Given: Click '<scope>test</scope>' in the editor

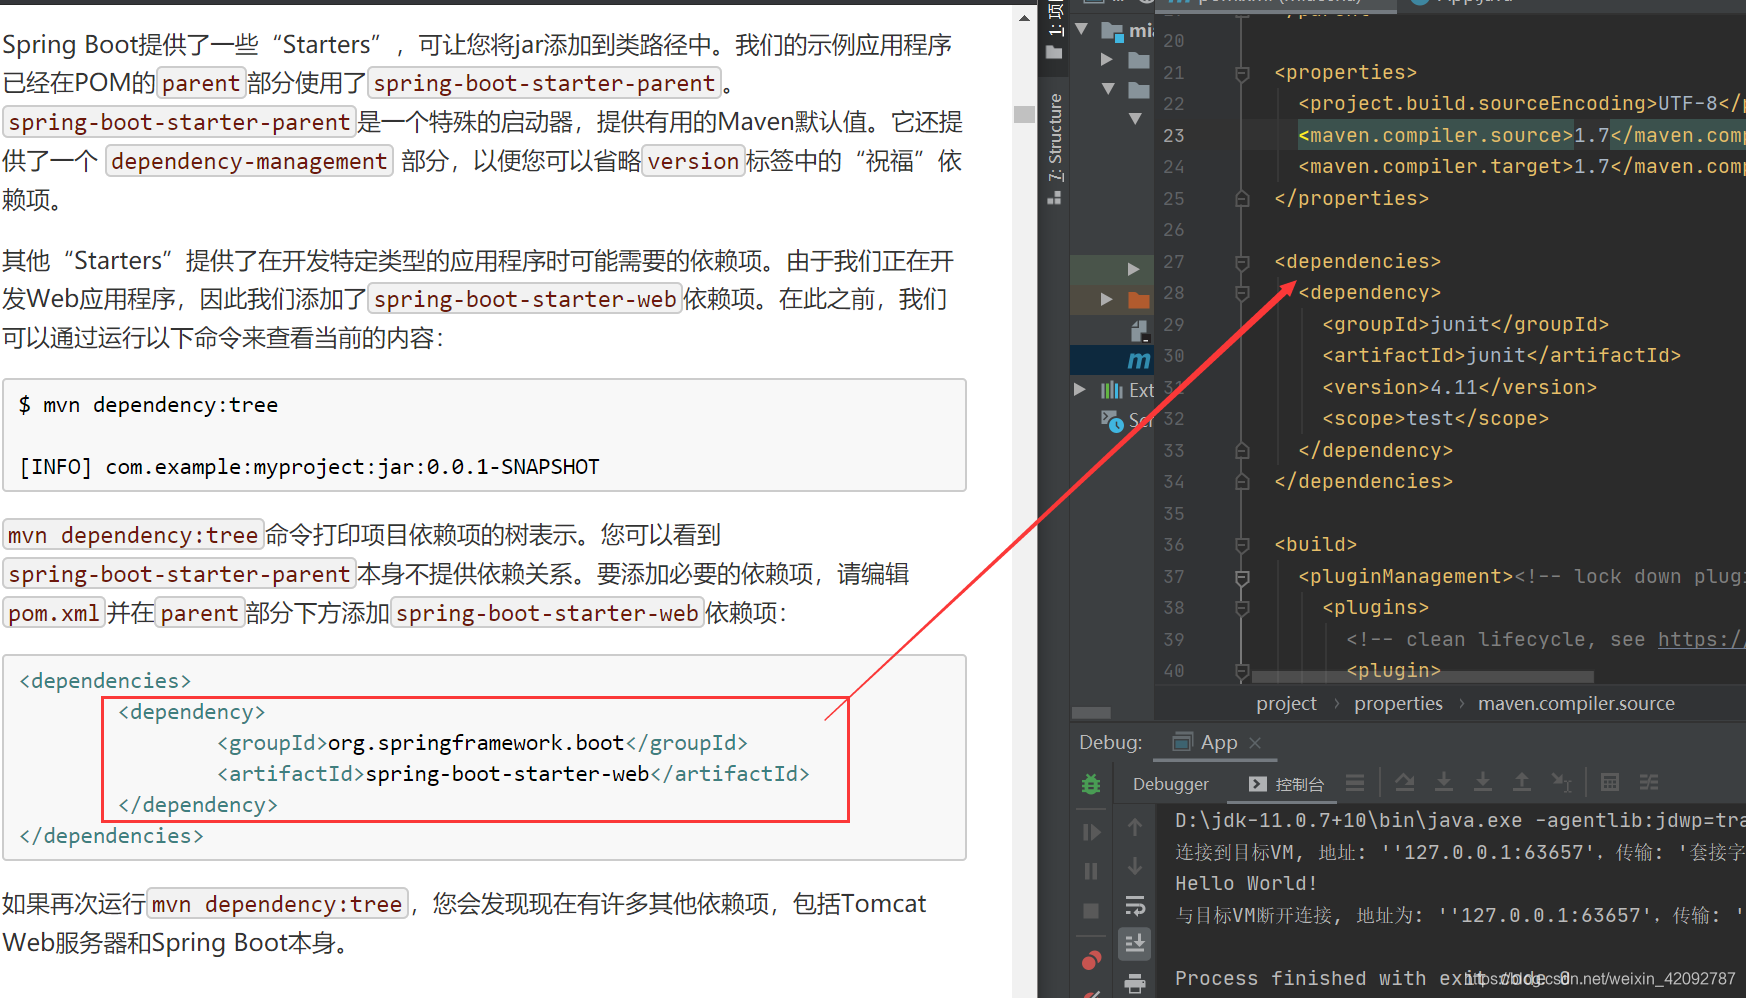Looking at the screenshot, I should point(1435,418).
